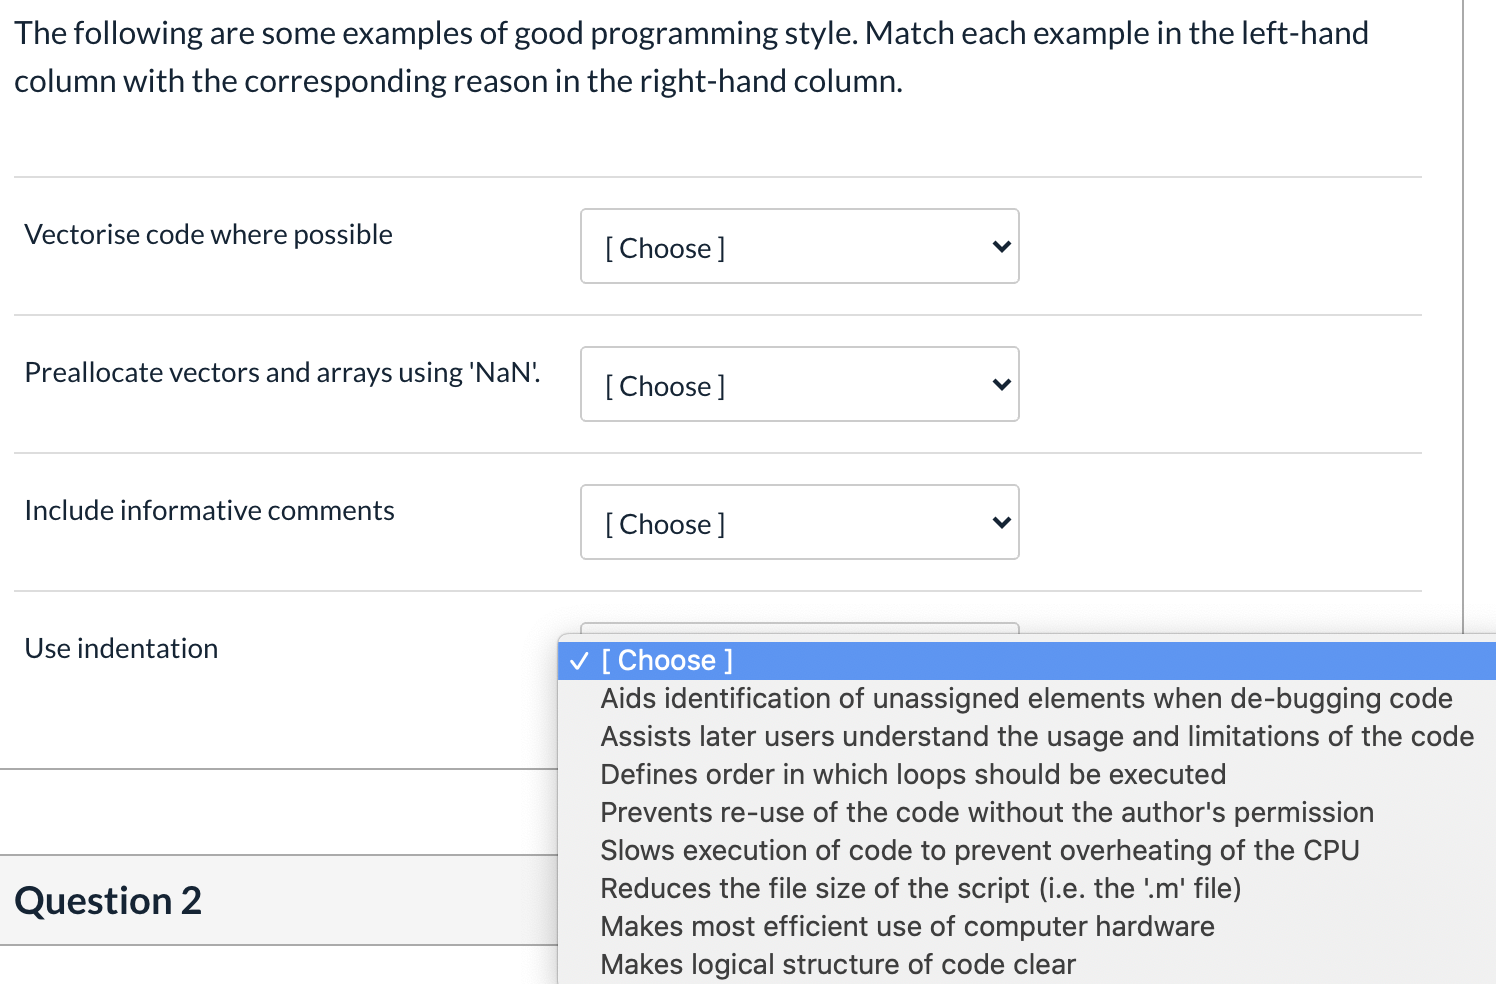Select 'Slows execution of code to prevent overheating'
Screen dimensions: 1496x984
pos(979,850)
